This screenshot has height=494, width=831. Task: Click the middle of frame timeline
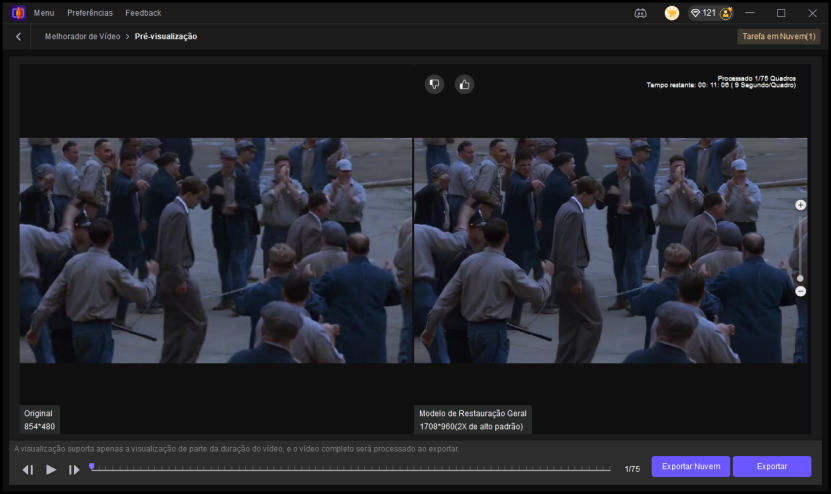[x=350, y=469]
